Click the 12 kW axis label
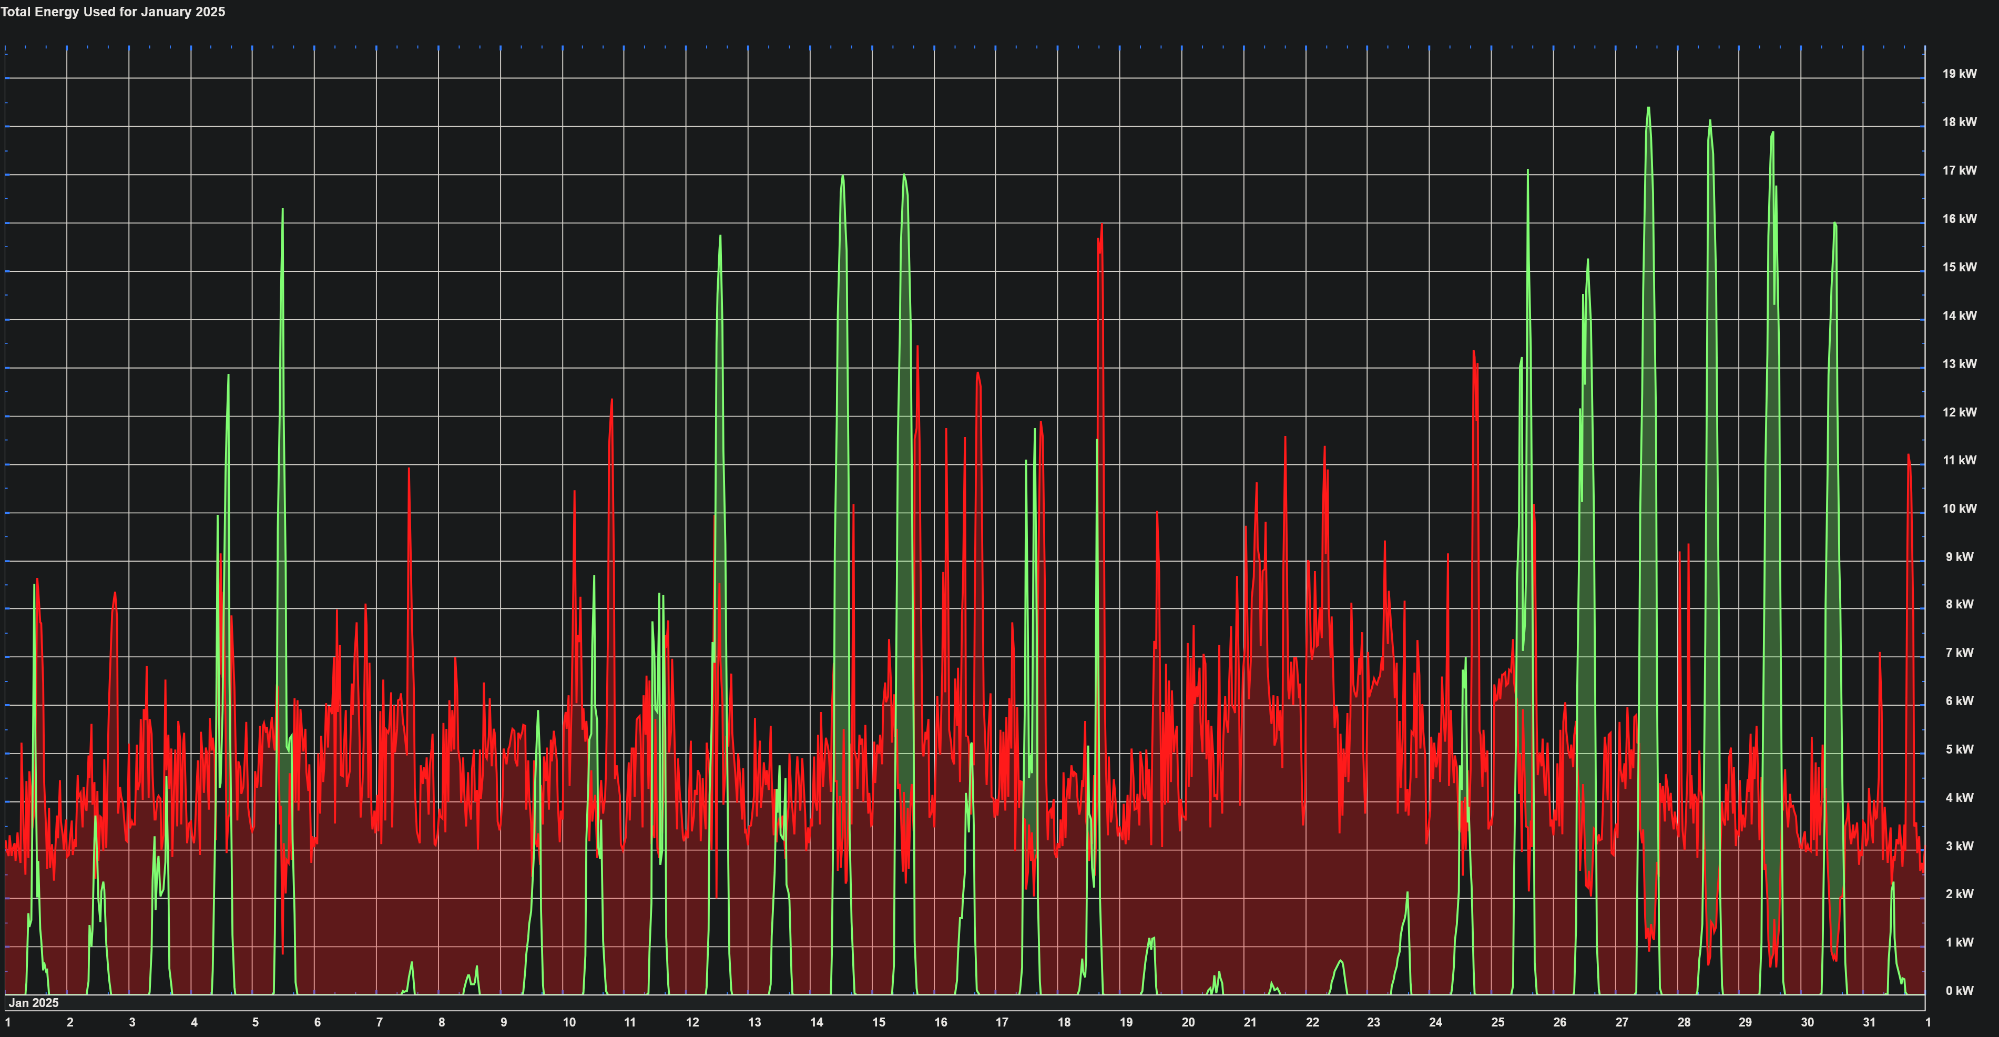The image size is (1999, 1037). point(1959,412)
